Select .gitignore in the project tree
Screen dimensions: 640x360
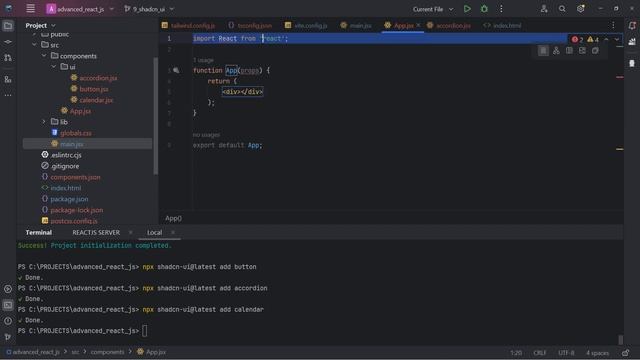pyautogui.click(x=65, y=166)
